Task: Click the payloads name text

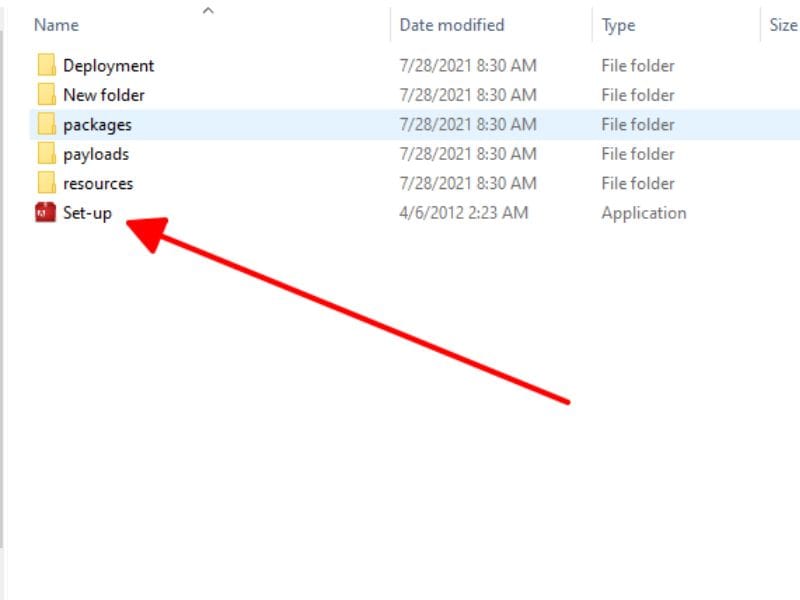Action: 96,154
